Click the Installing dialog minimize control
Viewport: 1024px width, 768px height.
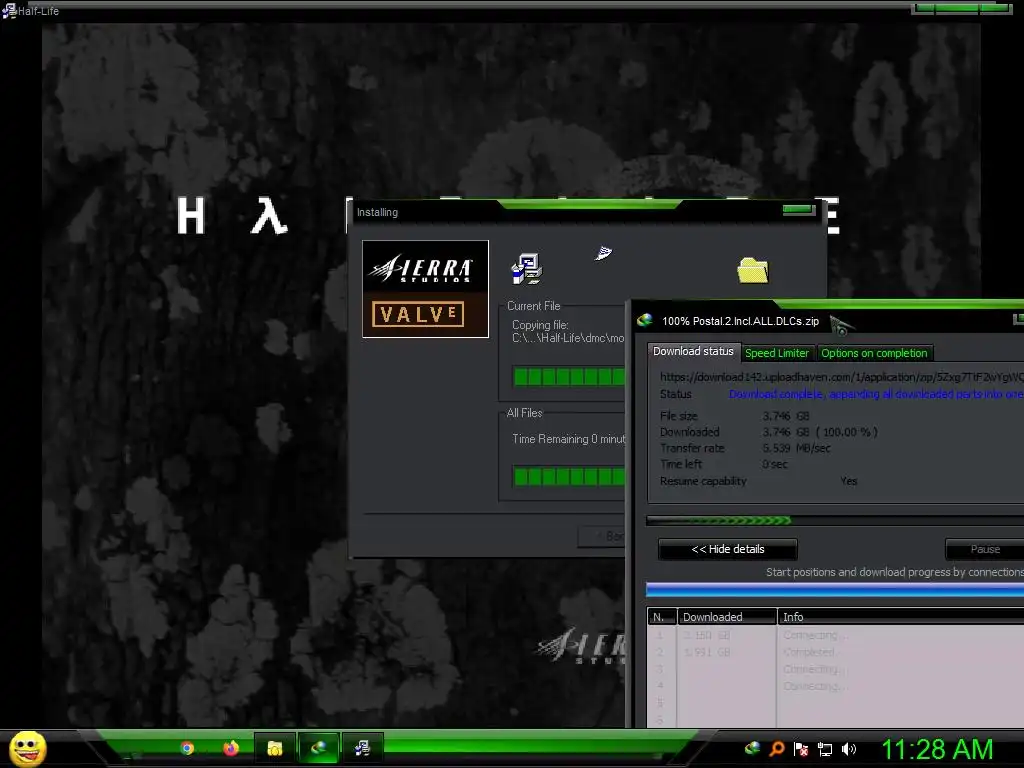pos(799,210)
